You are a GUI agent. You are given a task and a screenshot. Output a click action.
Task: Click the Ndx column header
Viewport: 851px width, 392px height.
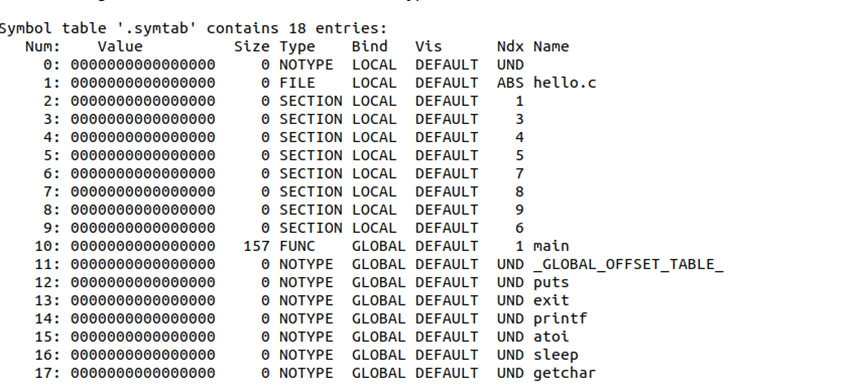tap(510, 47)
